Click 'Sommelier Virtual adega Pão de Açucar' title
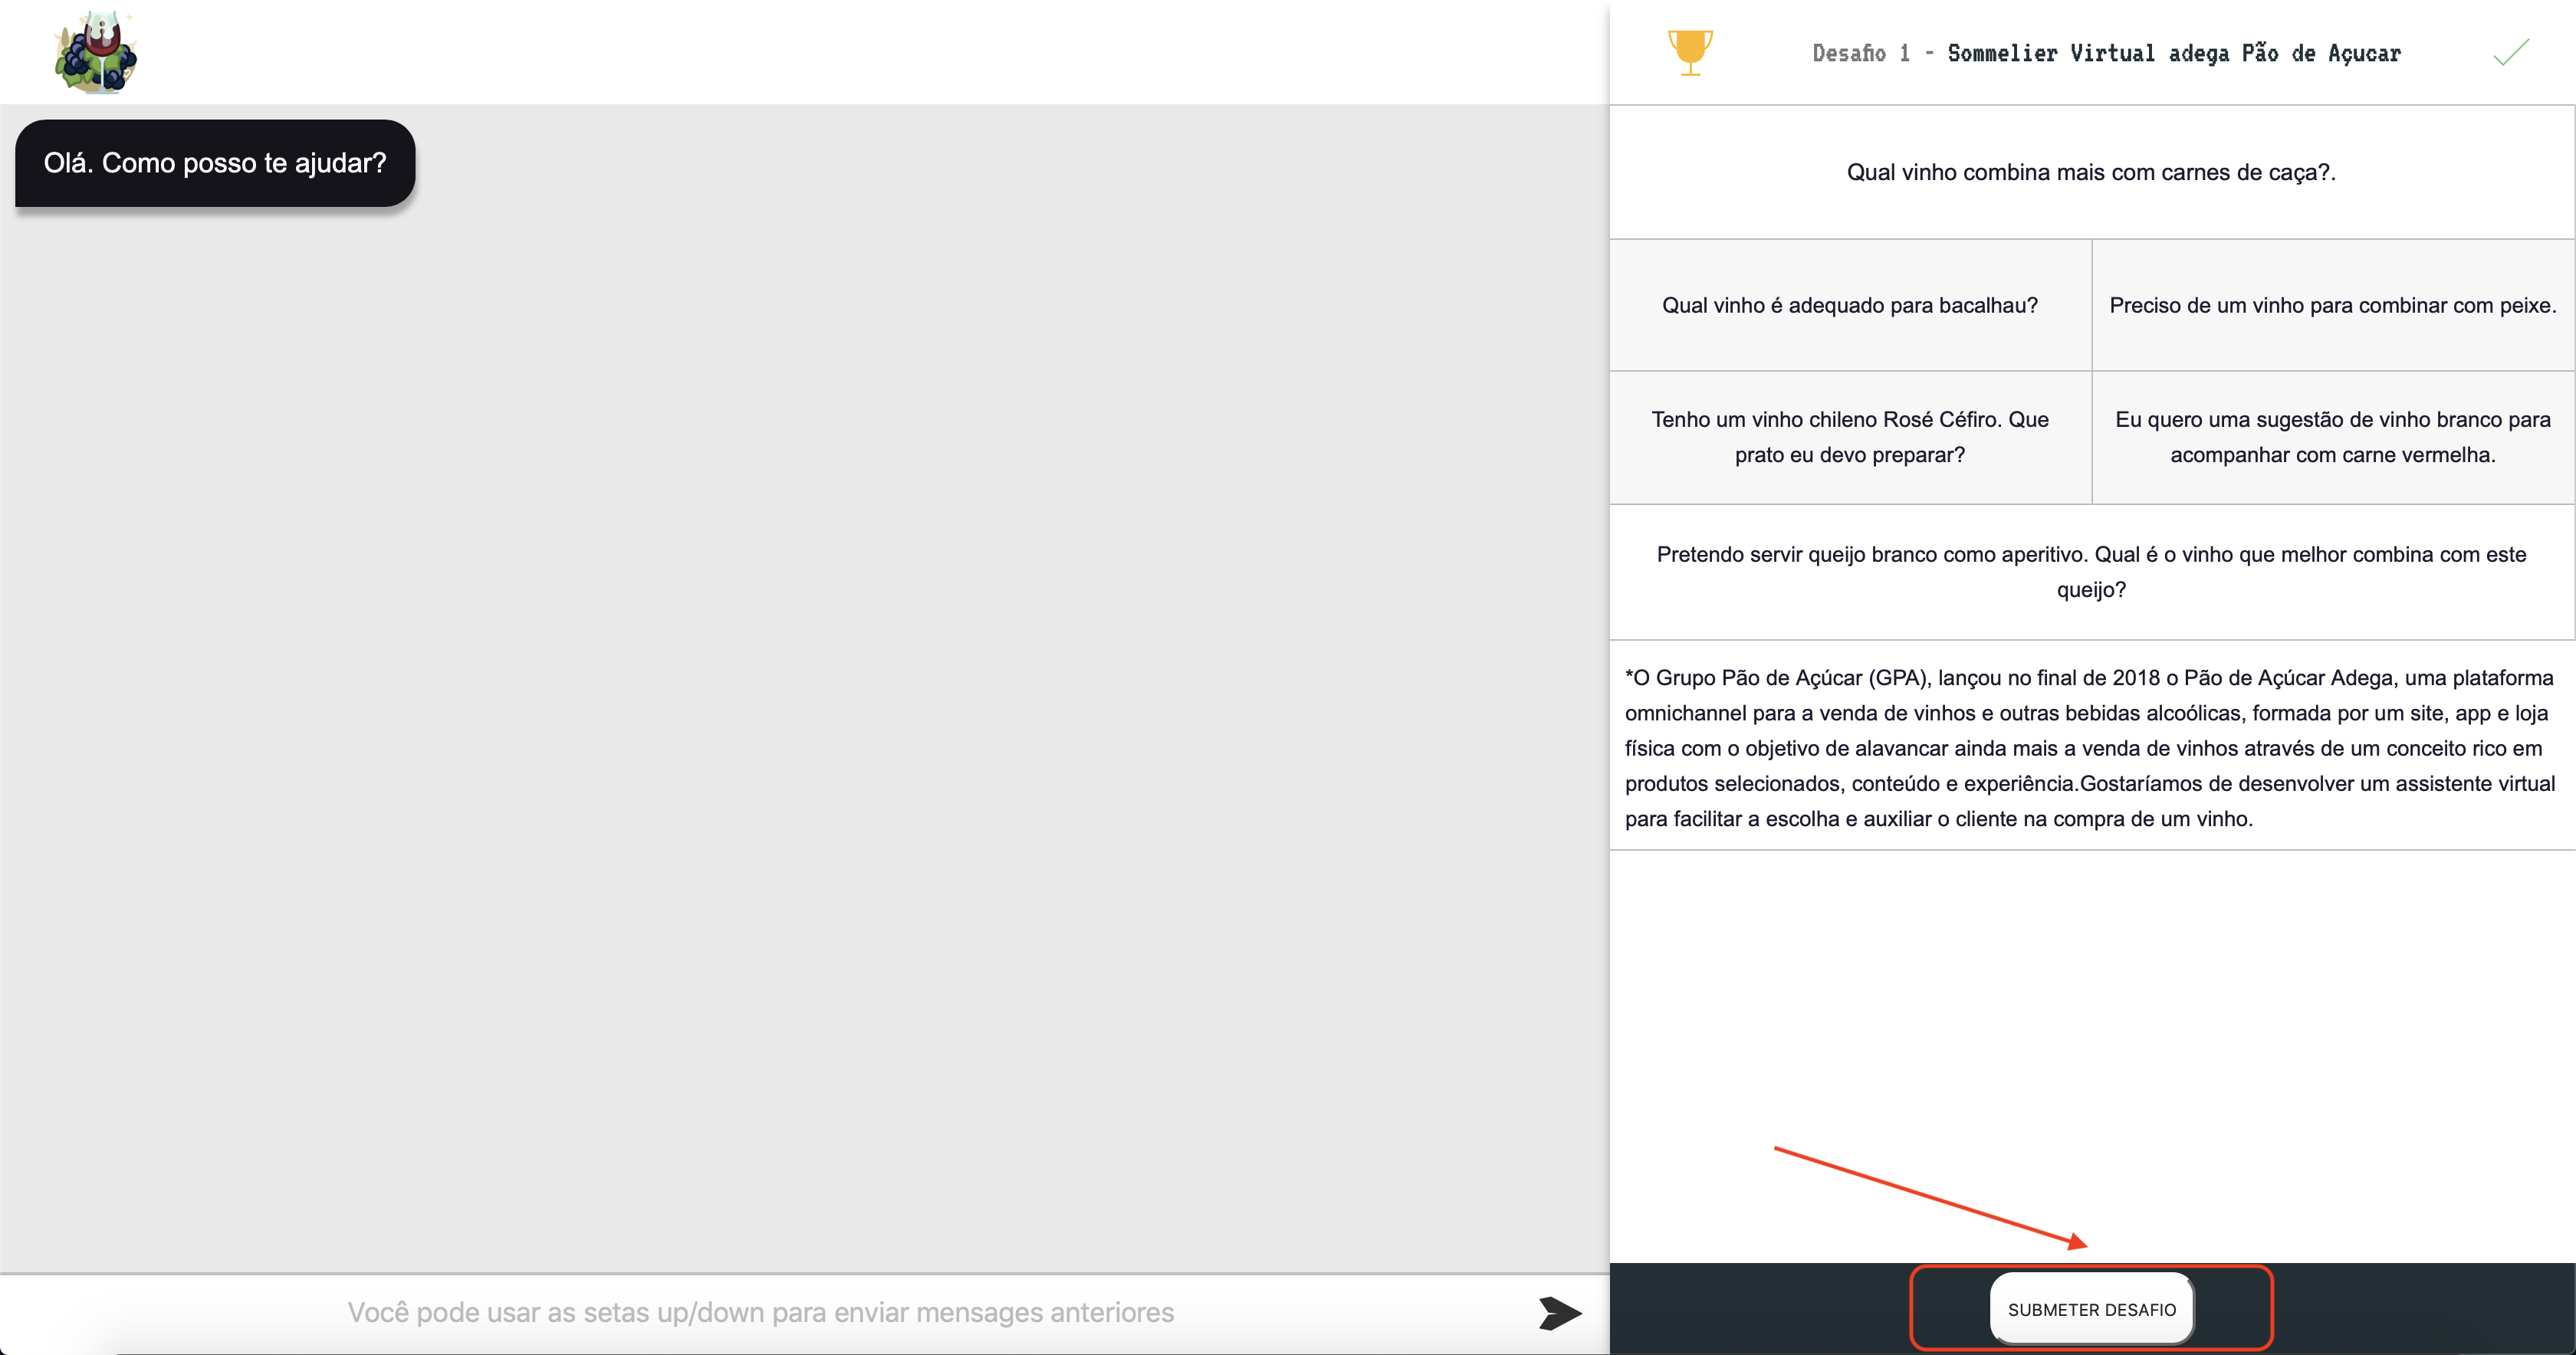The height and width of the screenshot is (1355, 2576). pos(2173,53)
